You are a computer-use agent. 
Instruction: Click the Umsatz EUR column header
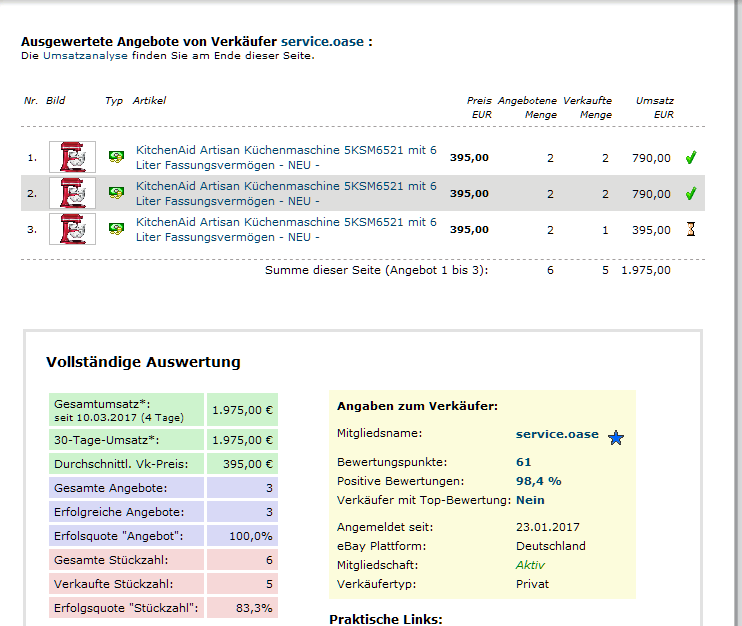click(x=655, y=107)
